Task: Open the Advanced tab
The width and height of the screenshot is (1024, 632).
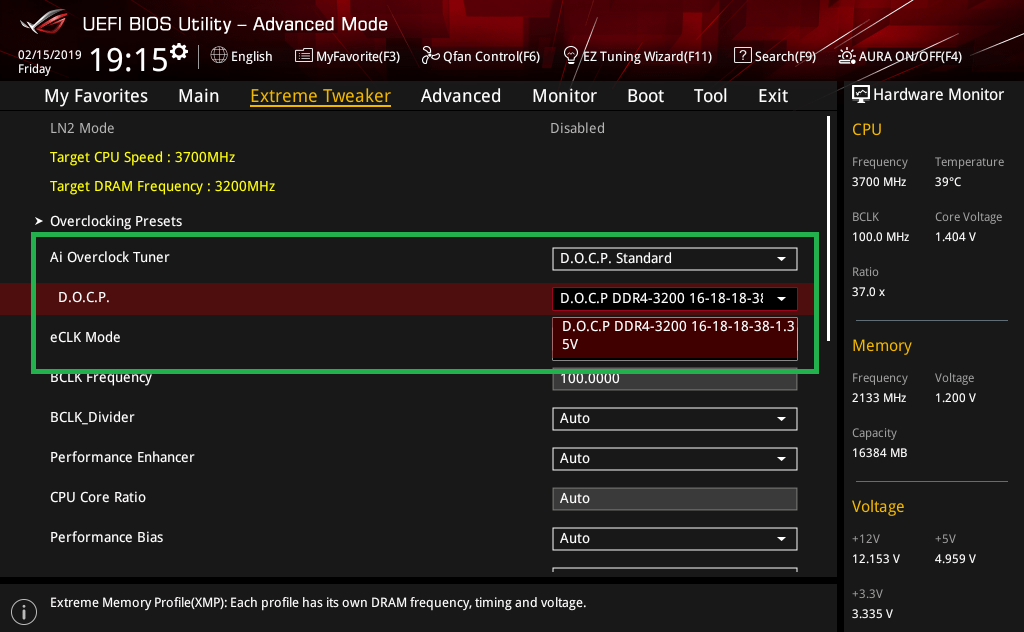Action: coord(461,96)
